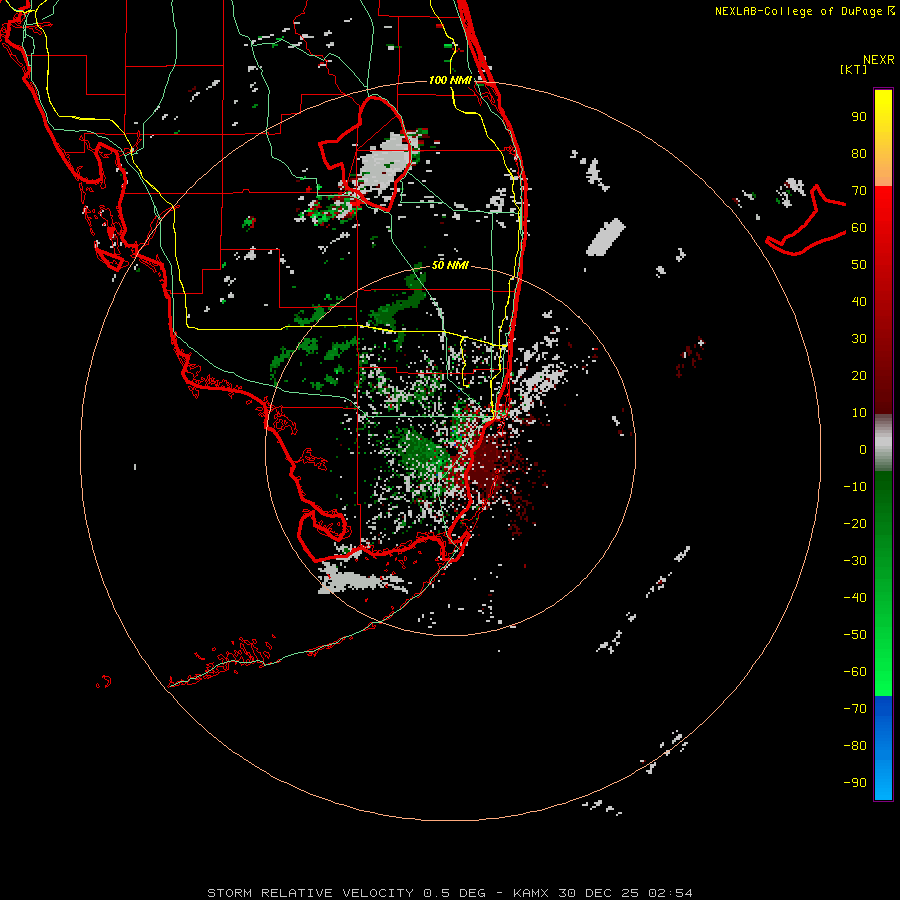The width and height of the screenshot is (900, 900).
Task: Click the NEXR label at top right
Action: [879, 60]
